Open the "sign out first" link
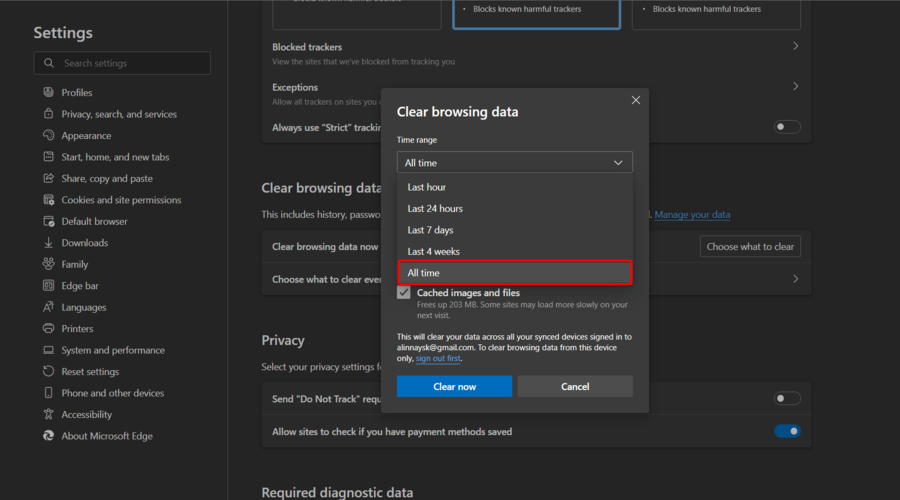 (x=438, y=358)
